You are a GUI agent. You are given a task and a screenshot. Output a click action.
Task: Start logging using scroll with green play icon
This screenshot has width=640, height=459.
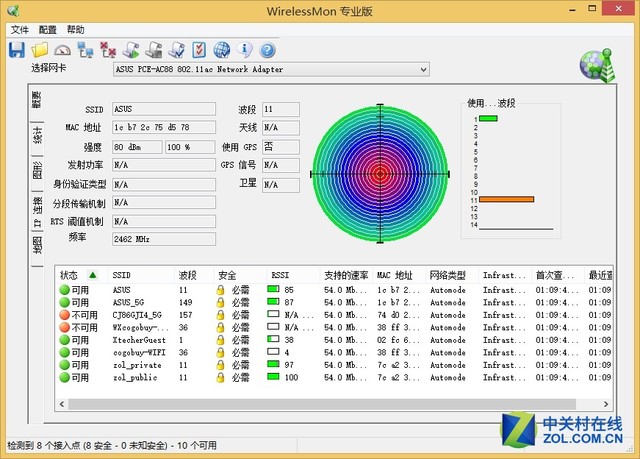131,50
